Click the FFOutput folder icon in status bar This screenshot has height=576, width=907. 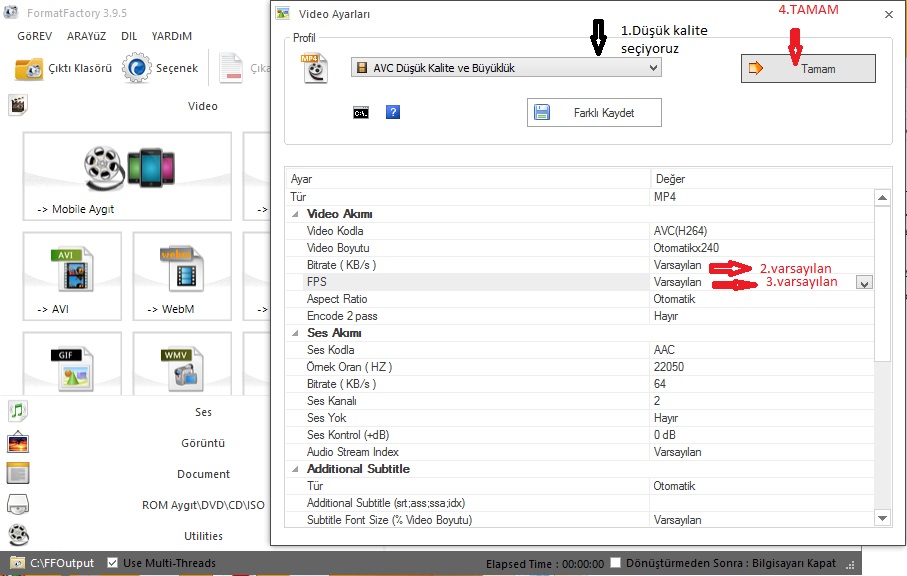pyautogui.click(x=17, y=563)
